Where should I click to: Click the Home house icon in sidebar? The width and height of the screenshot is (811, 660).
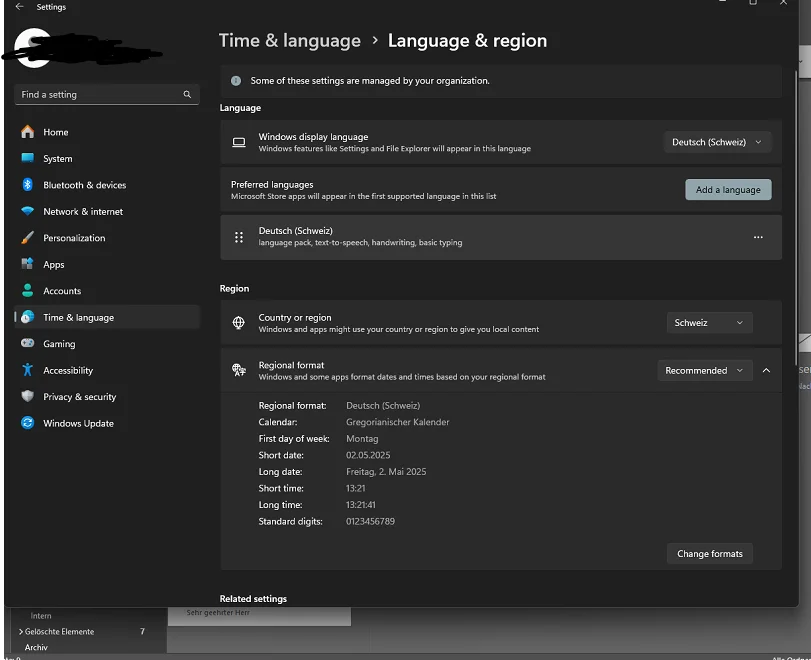tap(28, 132)
